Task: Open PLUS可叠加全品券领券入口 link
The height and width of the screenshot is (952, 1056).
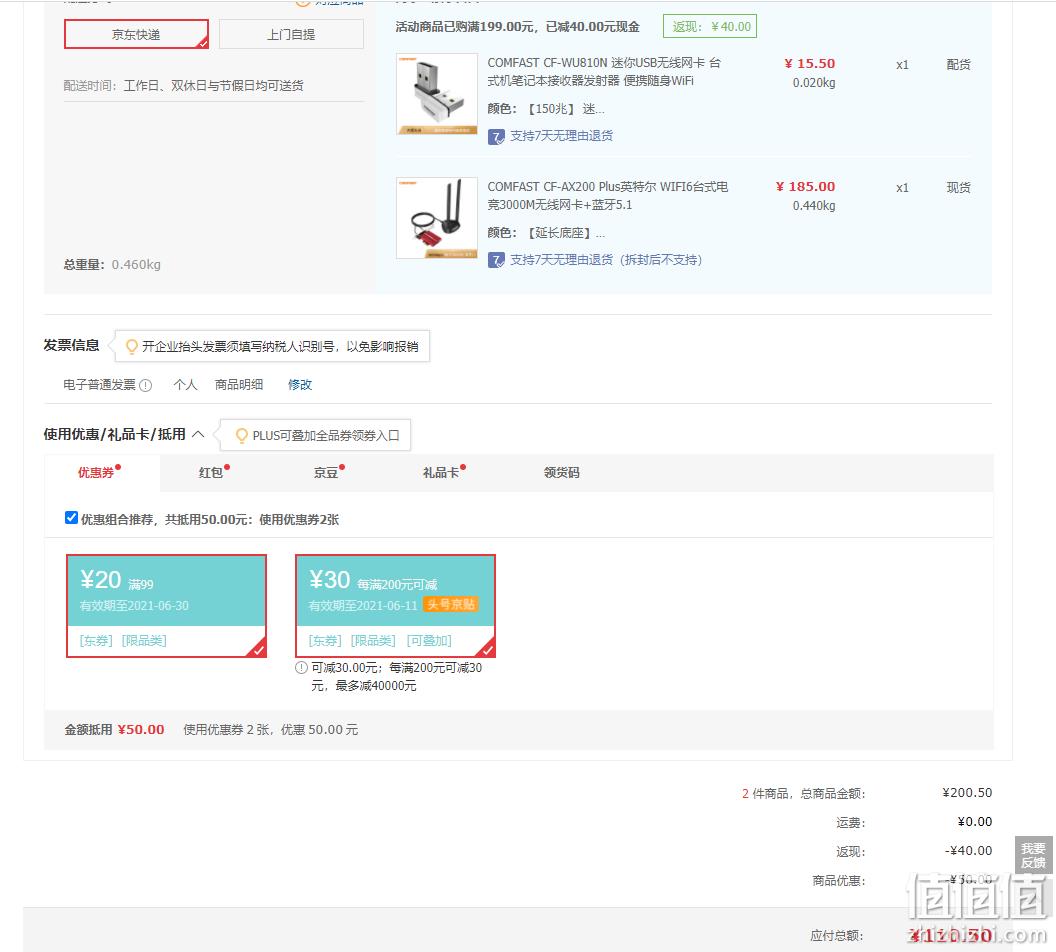Action: [326, 436]
